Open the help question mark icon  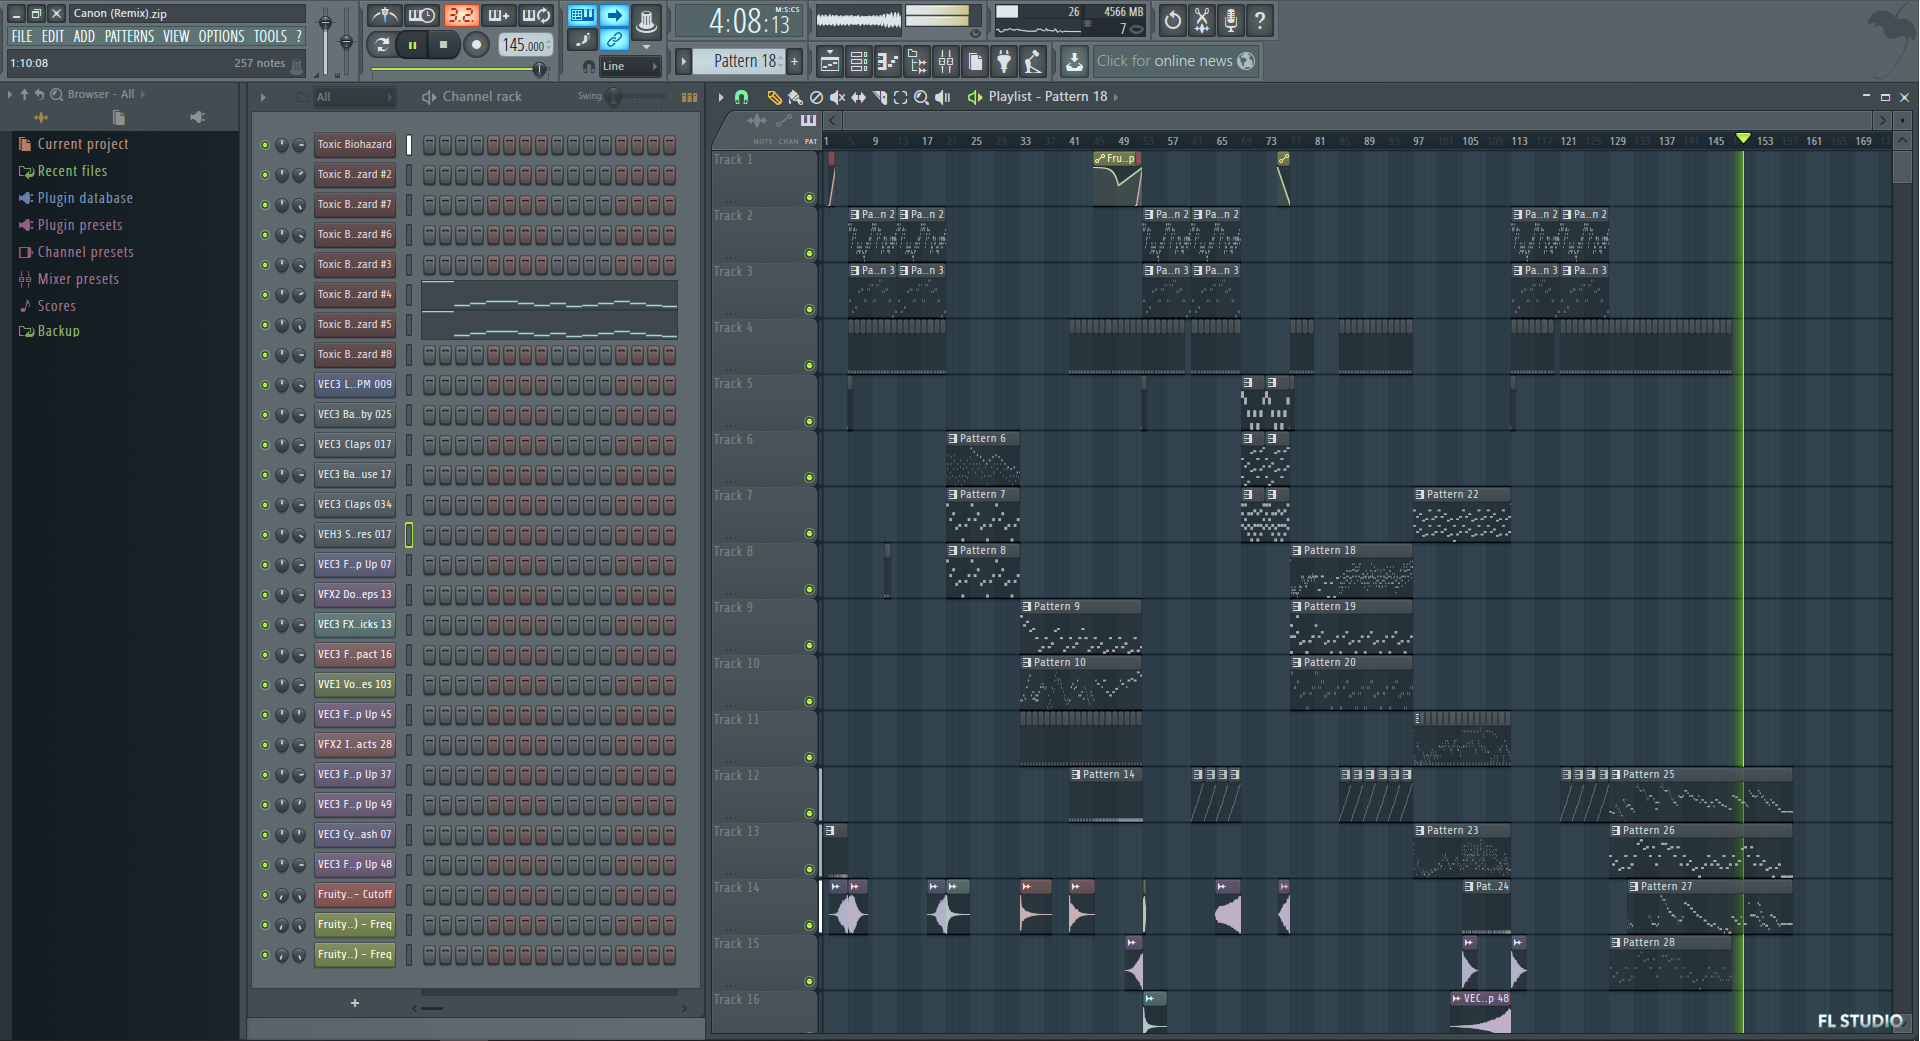coord(1260,20)
